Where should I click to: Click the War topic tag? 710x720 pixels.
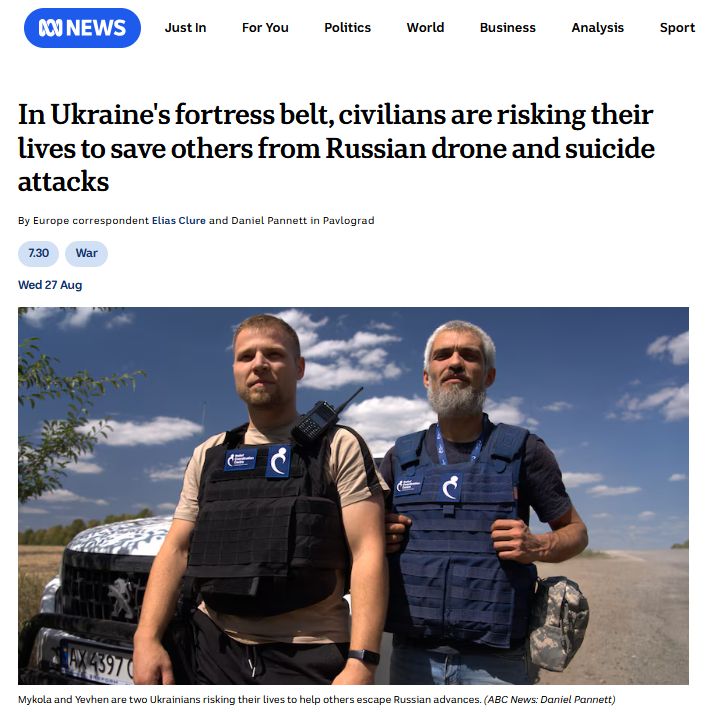tap(86, 253)
